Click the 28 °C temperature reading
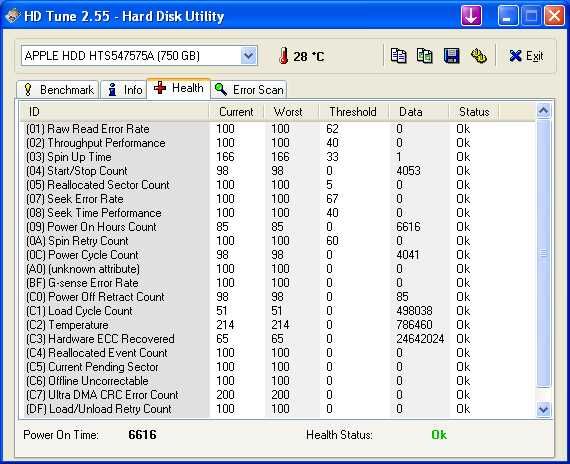Screen dimensions: 570x464 (309, 56)
